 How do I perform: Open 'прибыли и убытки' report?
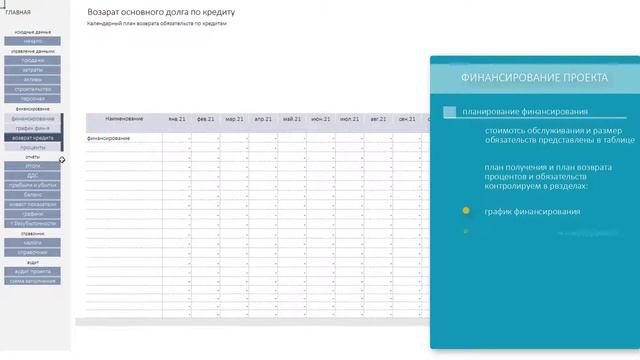coord(33,185)
